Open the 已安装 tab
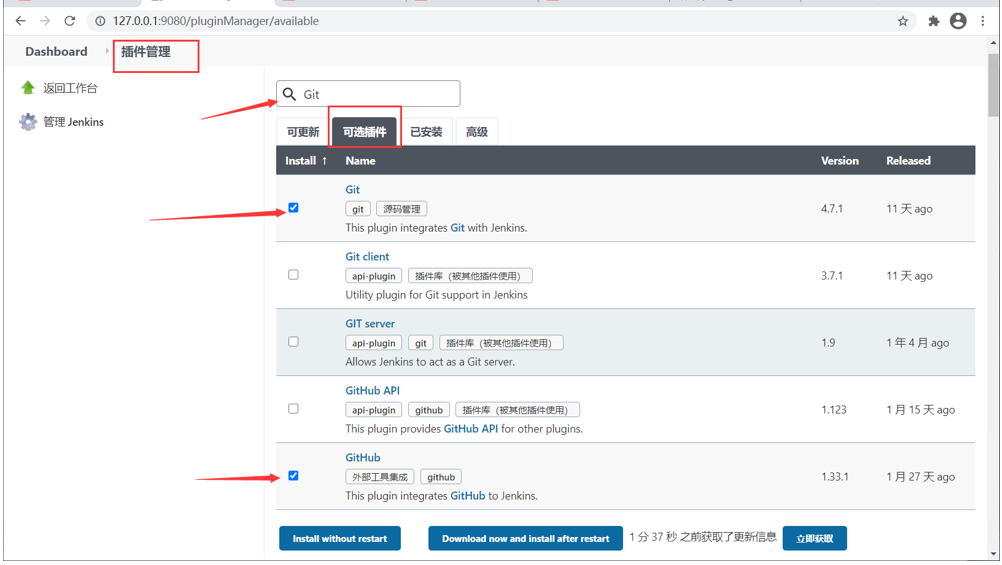Viewport: 1002px width, 565px height. tap(426, 132)
